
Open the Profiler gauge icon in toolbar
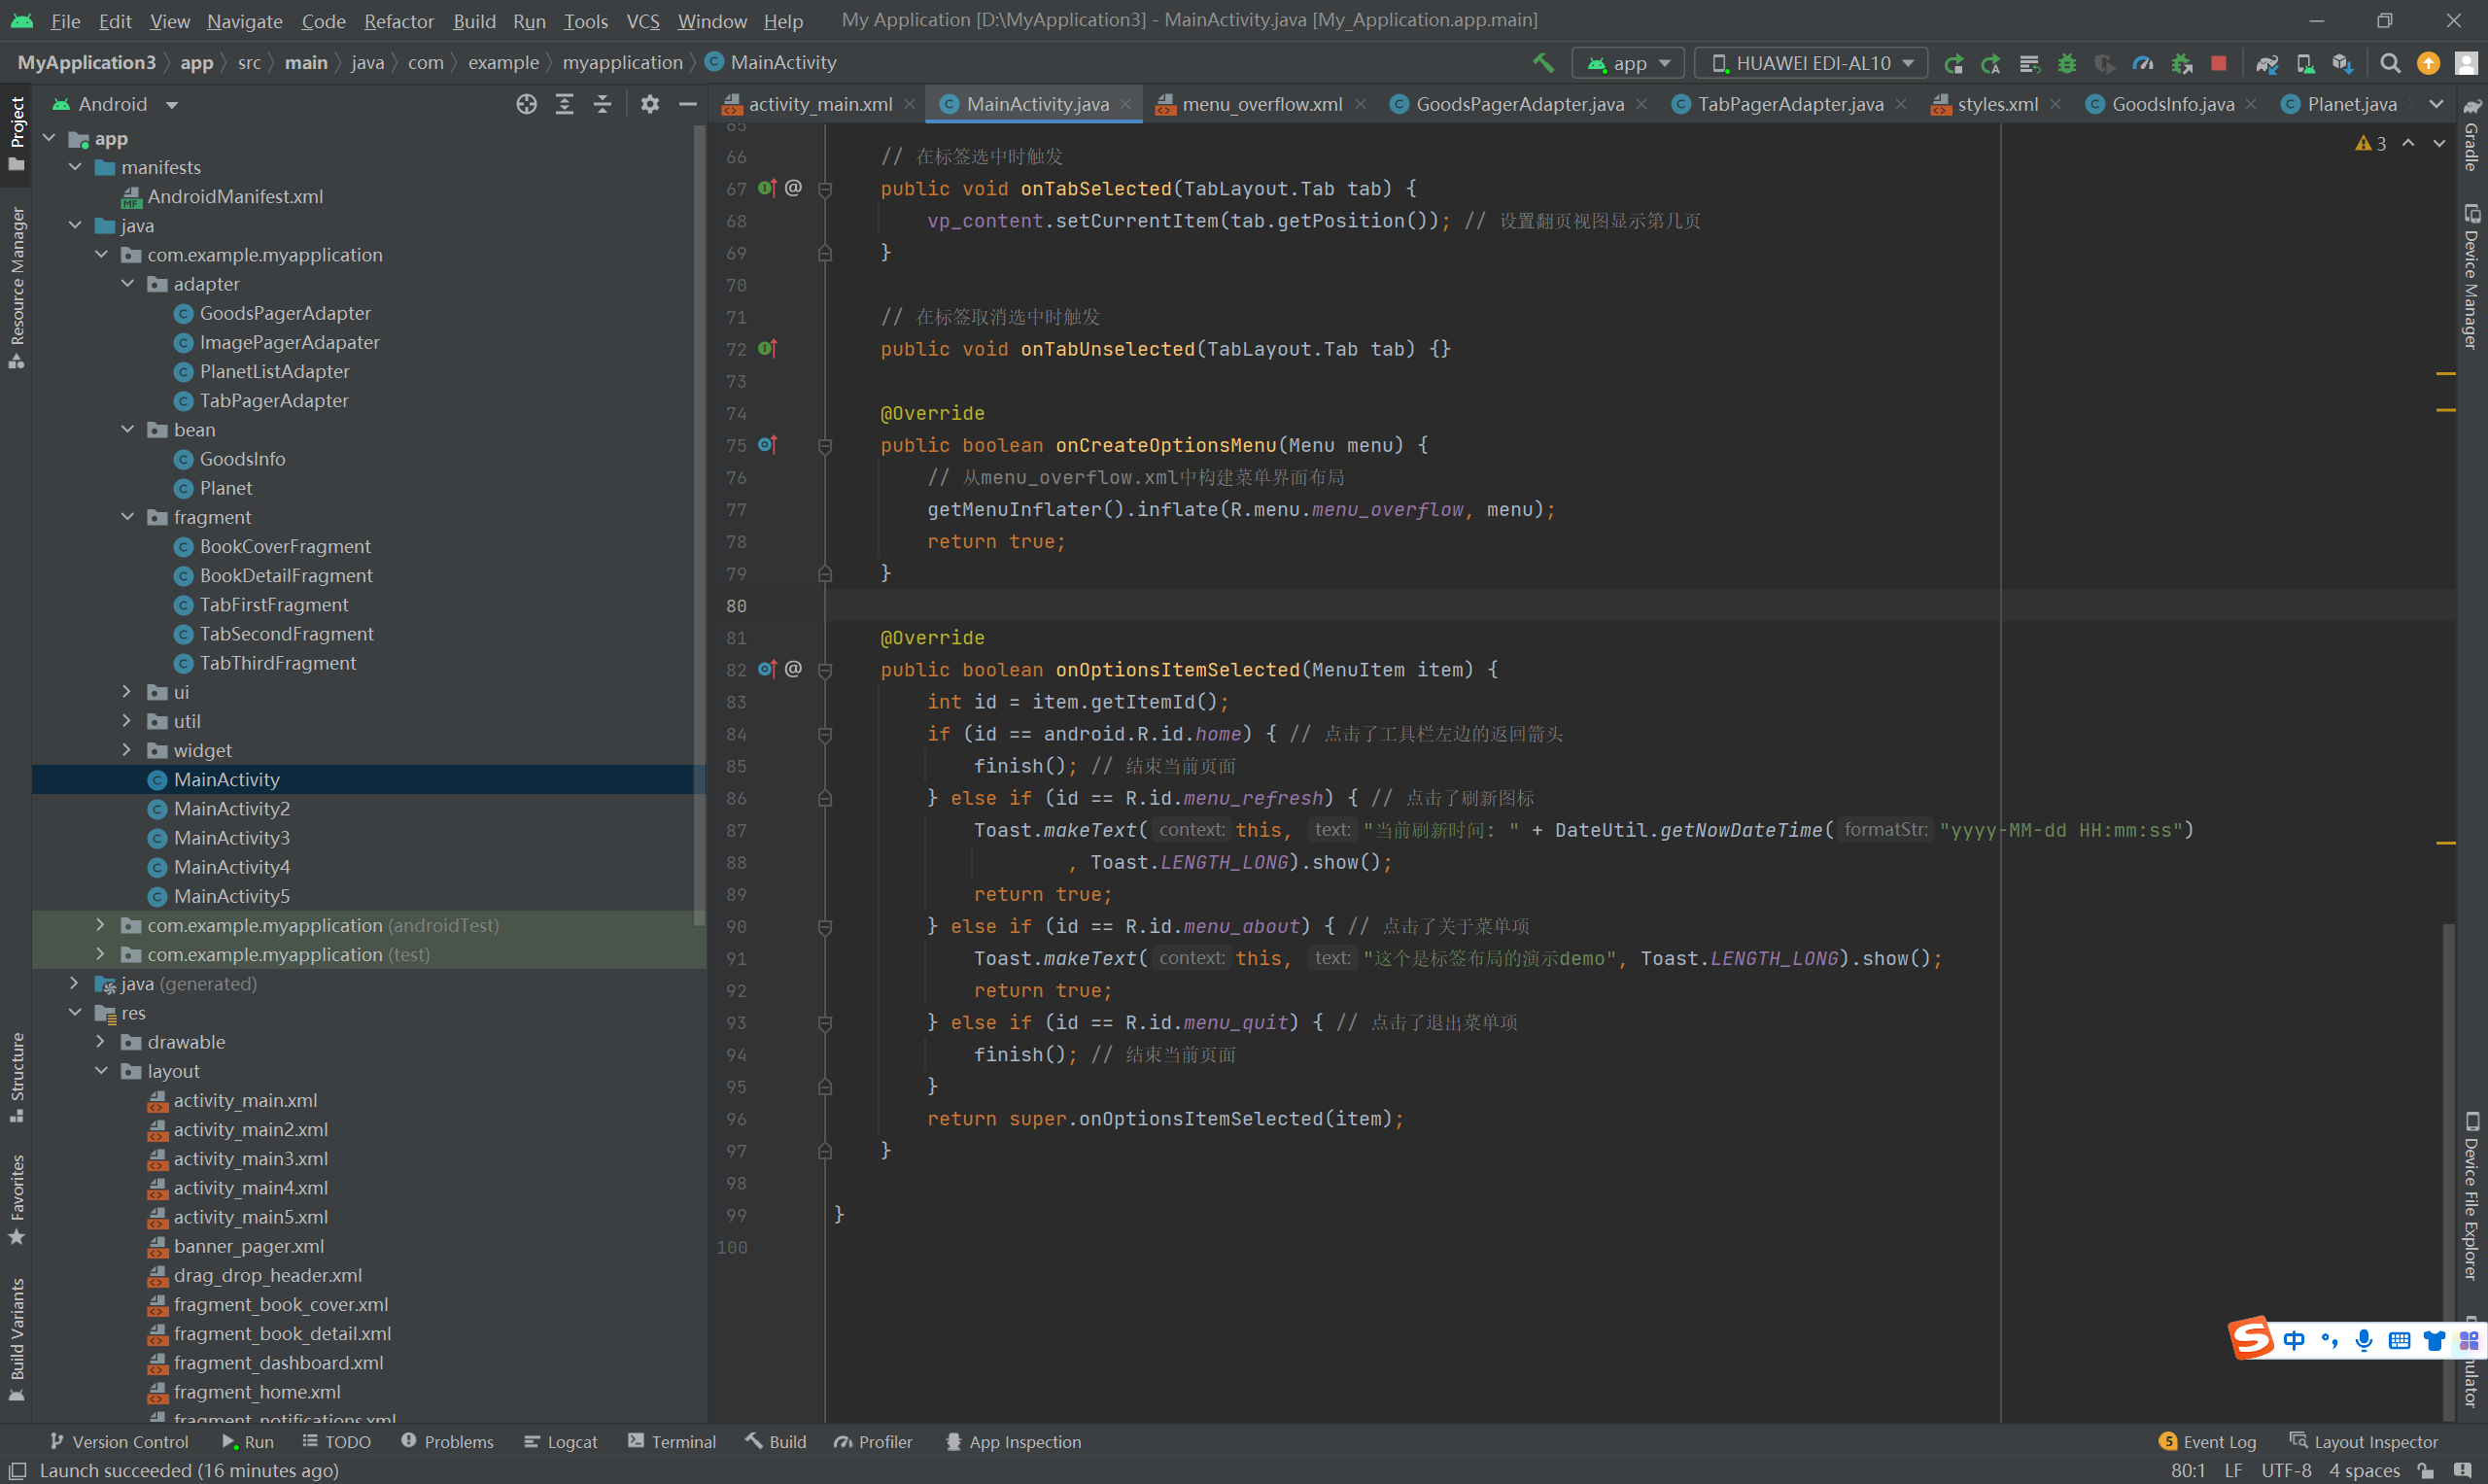click(2142, 63)
